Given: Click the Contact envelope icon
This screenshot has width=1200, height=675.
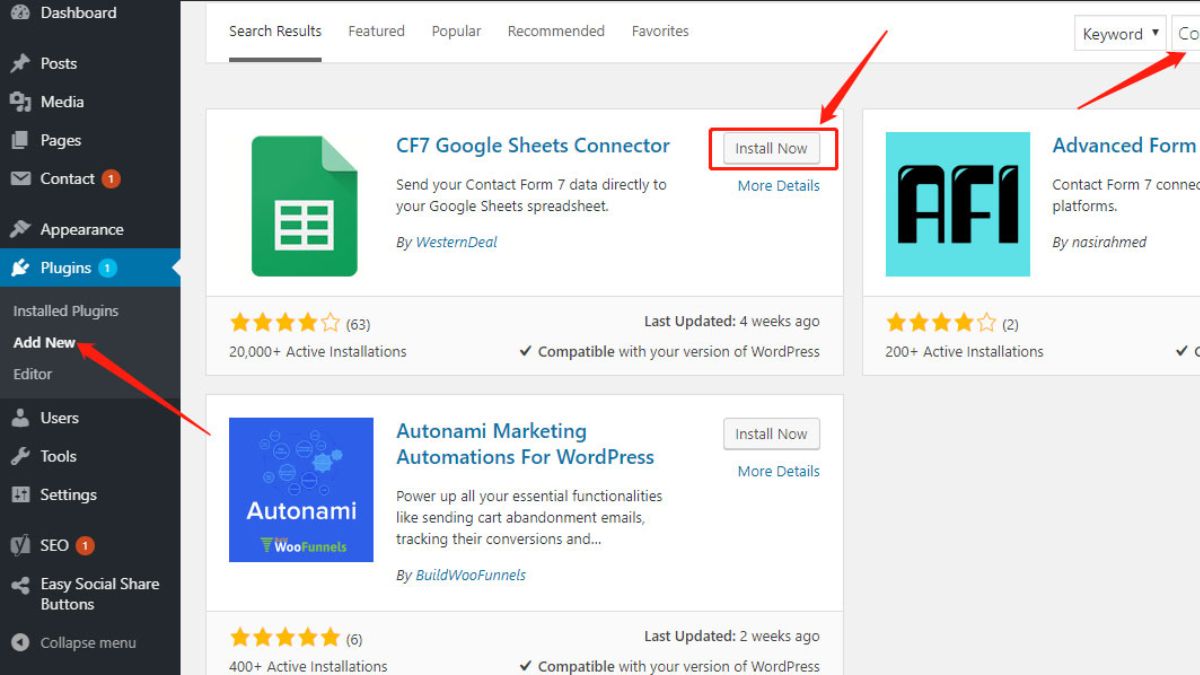Looking at the screenshot, I should 20,179.
